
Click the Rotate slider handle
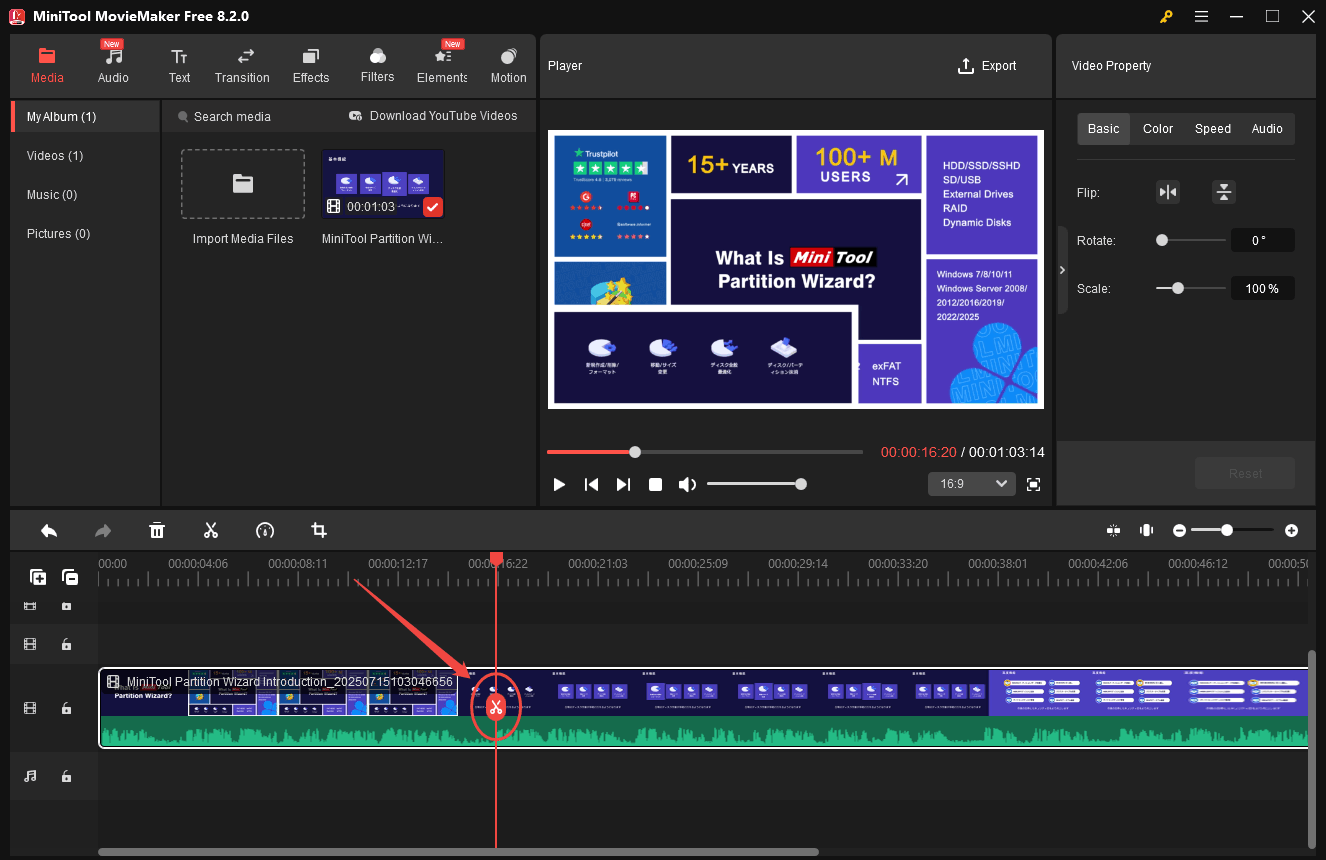click(x=1162, y=240)
